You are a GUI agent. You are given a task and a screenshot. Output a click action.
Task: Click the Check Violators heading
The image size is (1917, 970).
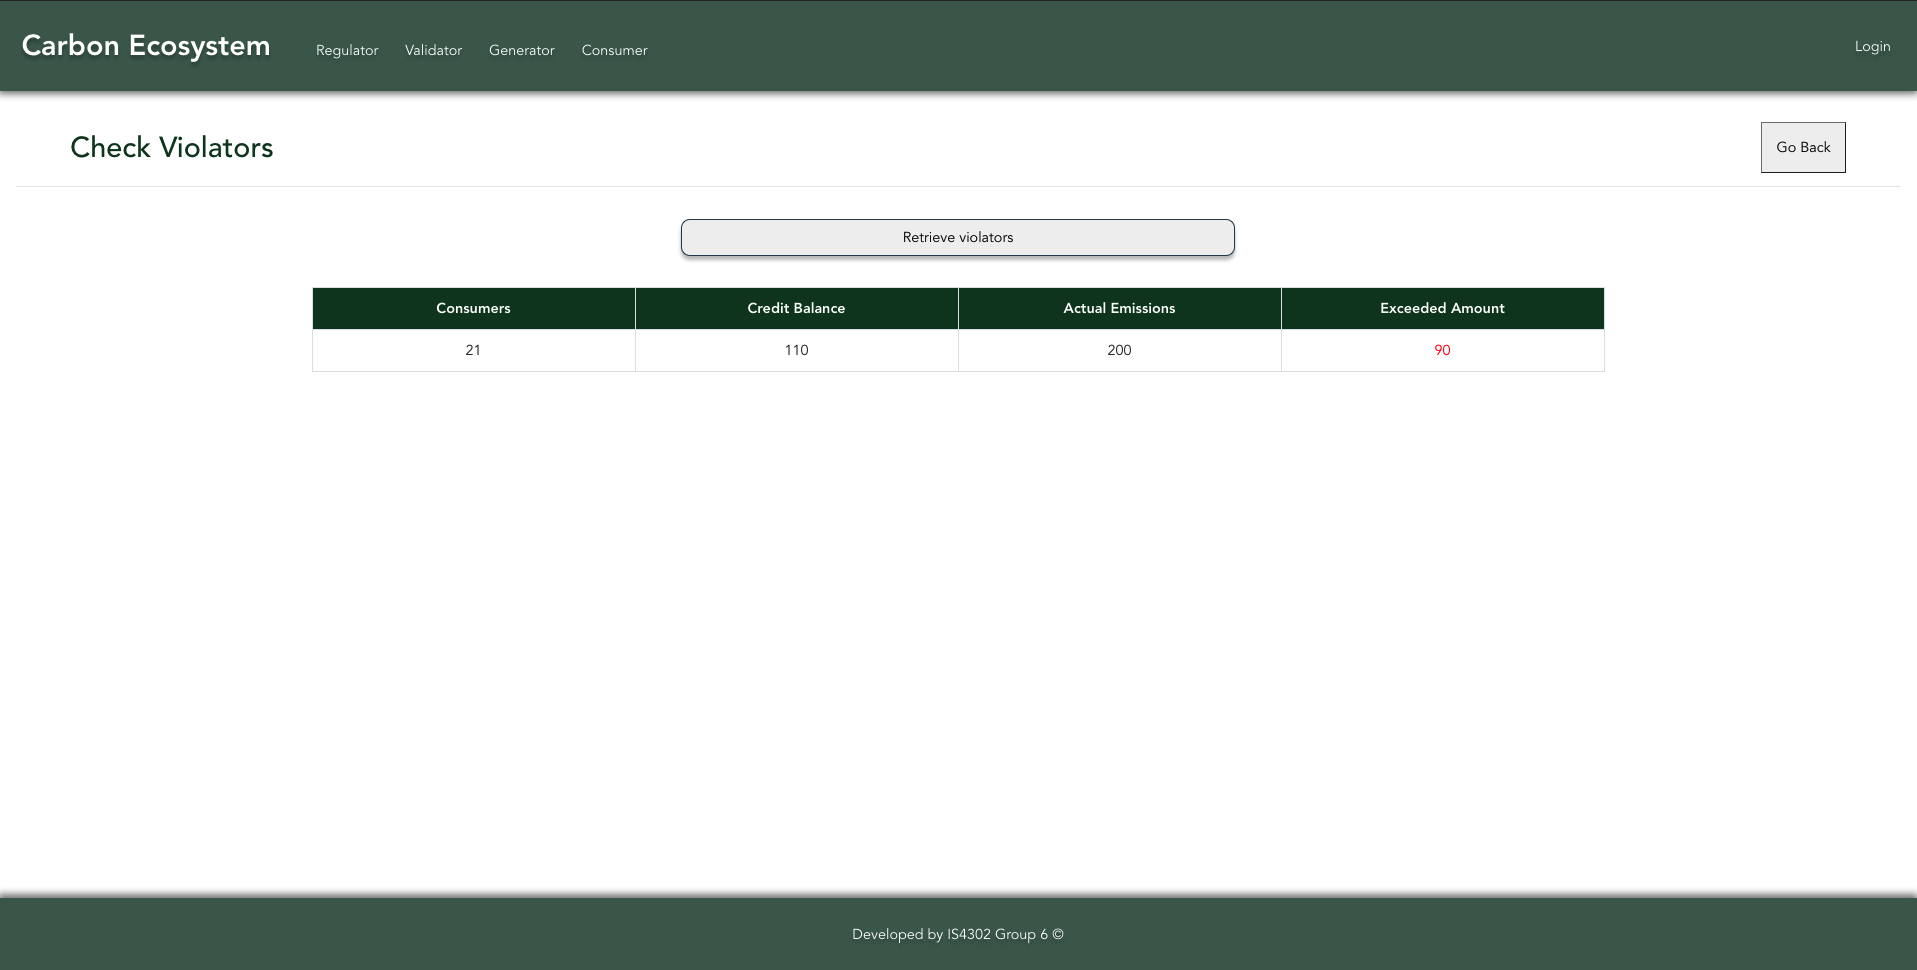pyautogui.click(x=172, y=147)
